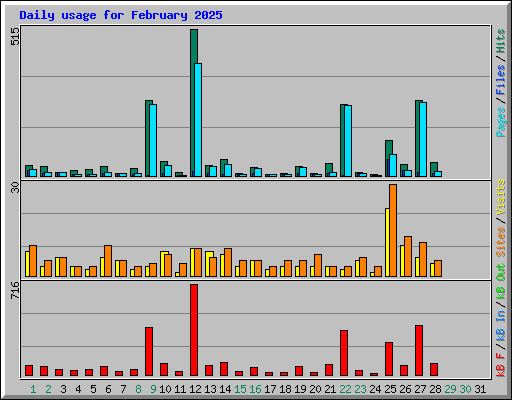Screen dimensions: 512x400
Task: Click day label 4 on the x-axis
Action: [x=78, y=389]
